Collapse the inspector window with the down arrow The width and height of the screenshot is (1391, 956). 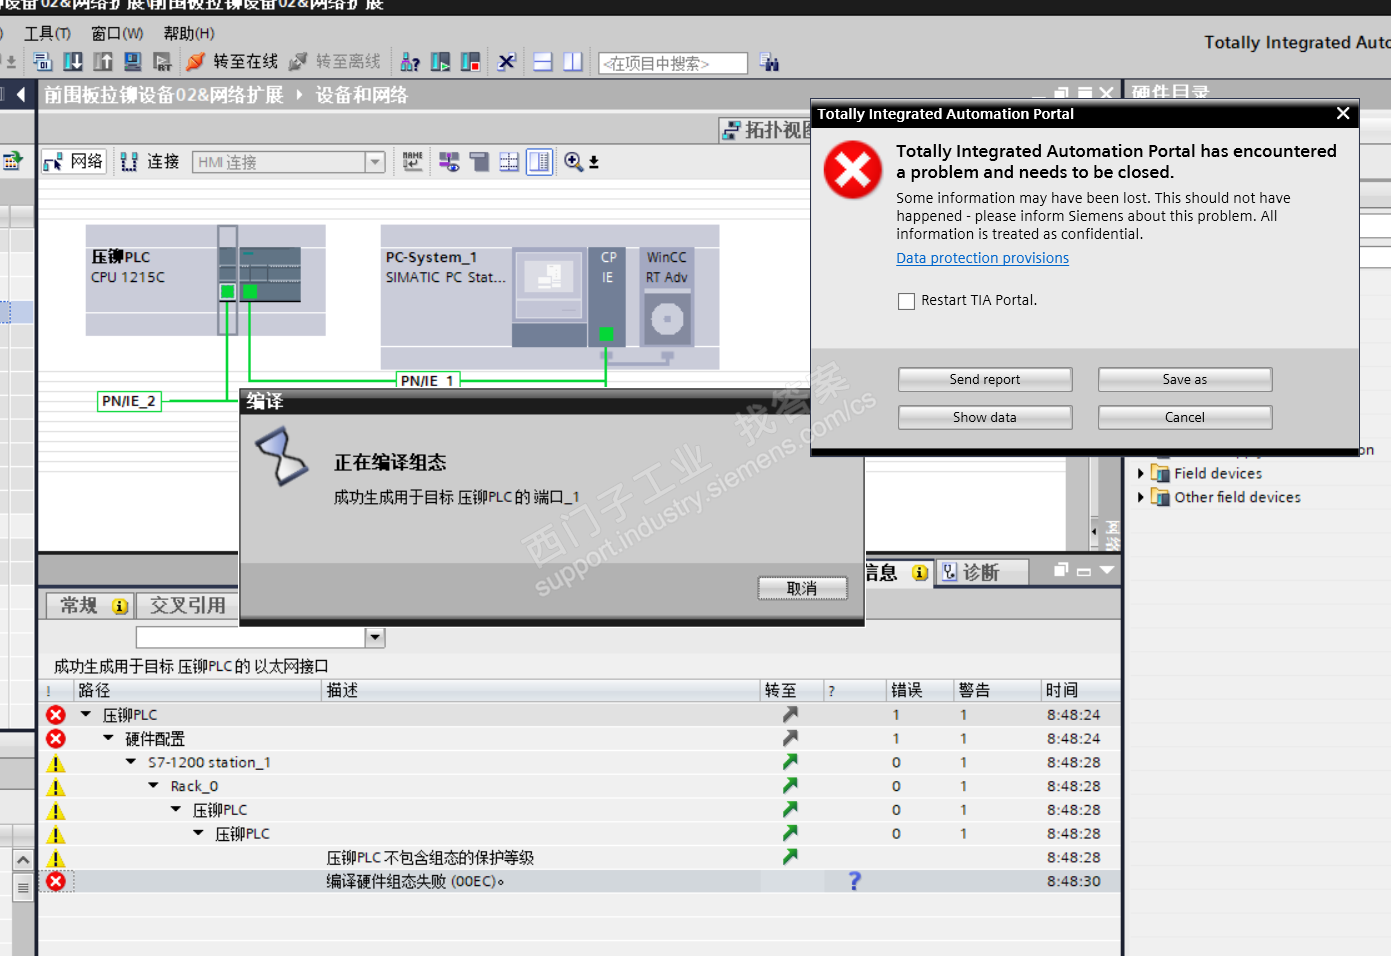tap(1106, 570)
